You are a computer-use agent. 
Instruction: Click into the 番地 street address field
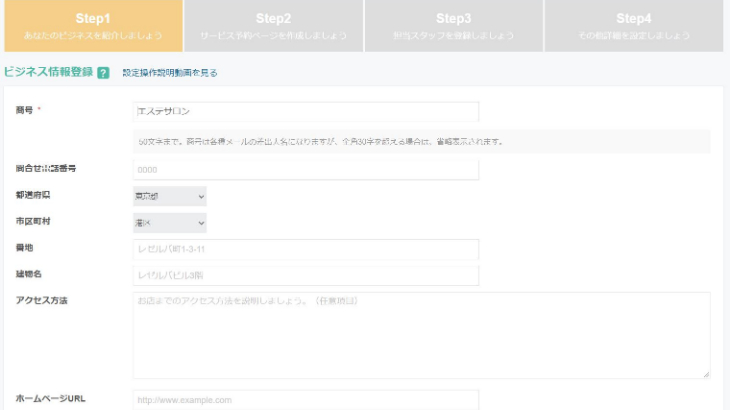[x=305, y=249]
